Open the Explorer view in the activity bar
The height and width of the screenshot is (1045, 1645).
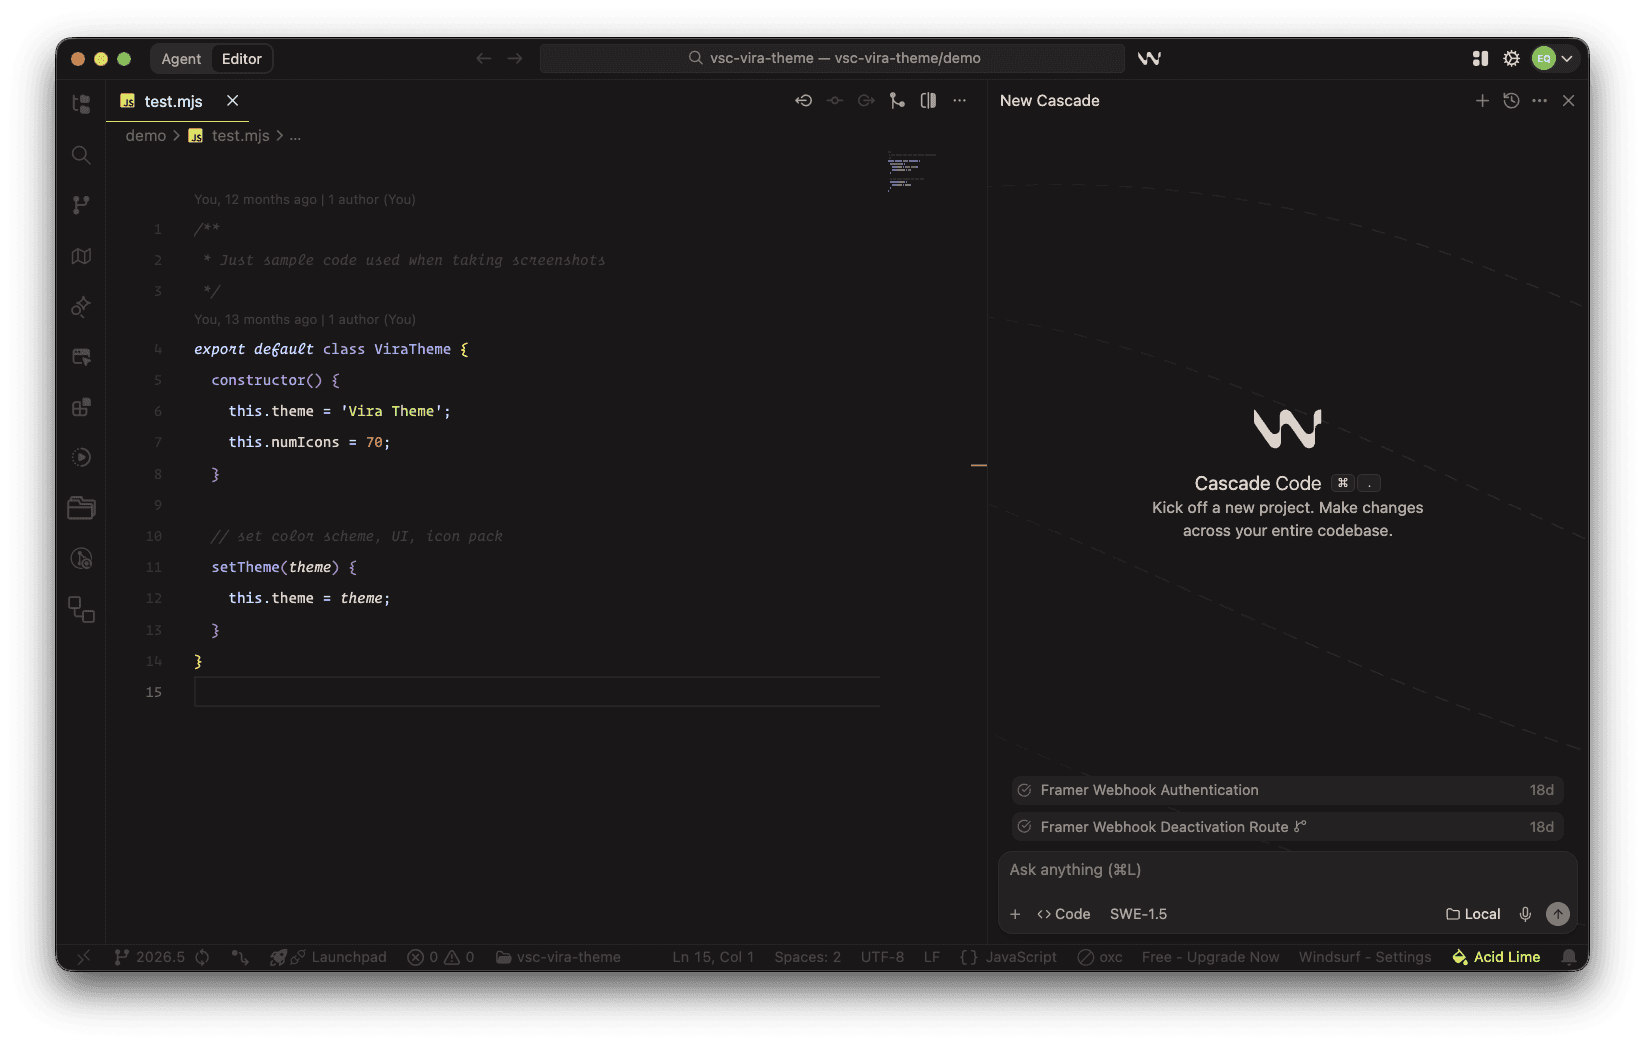(x=81, y=104)
